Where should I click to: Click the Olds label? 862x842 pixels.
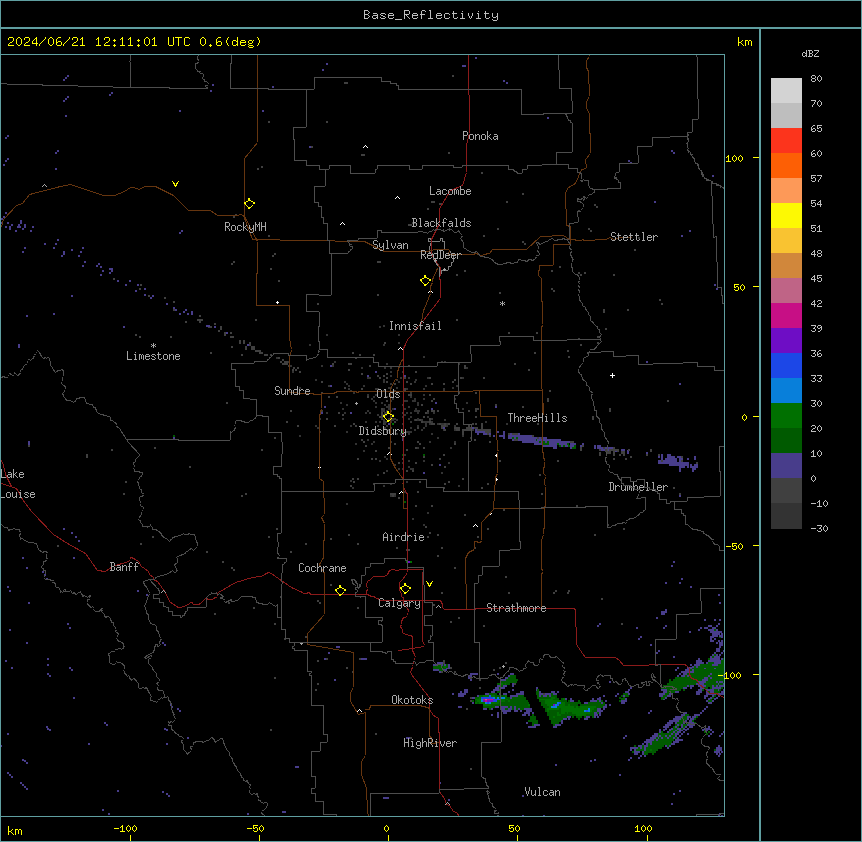click(388, 394)
